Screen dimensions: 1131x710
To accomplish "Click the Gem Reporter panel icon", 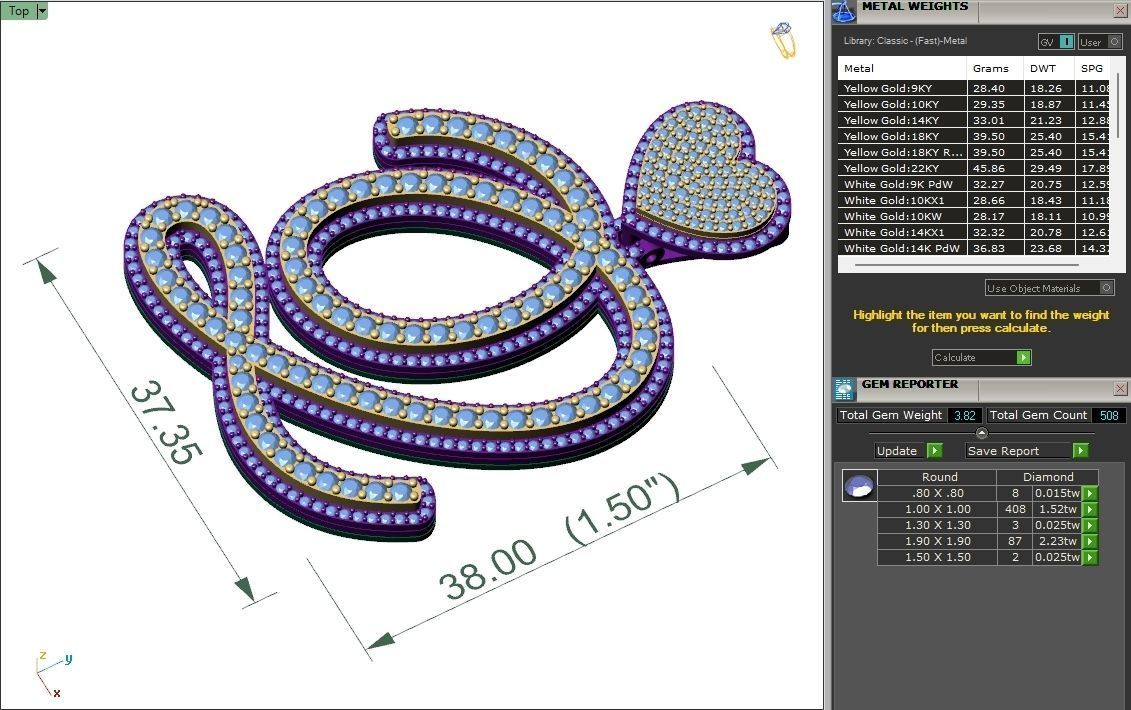I will 844,389.
